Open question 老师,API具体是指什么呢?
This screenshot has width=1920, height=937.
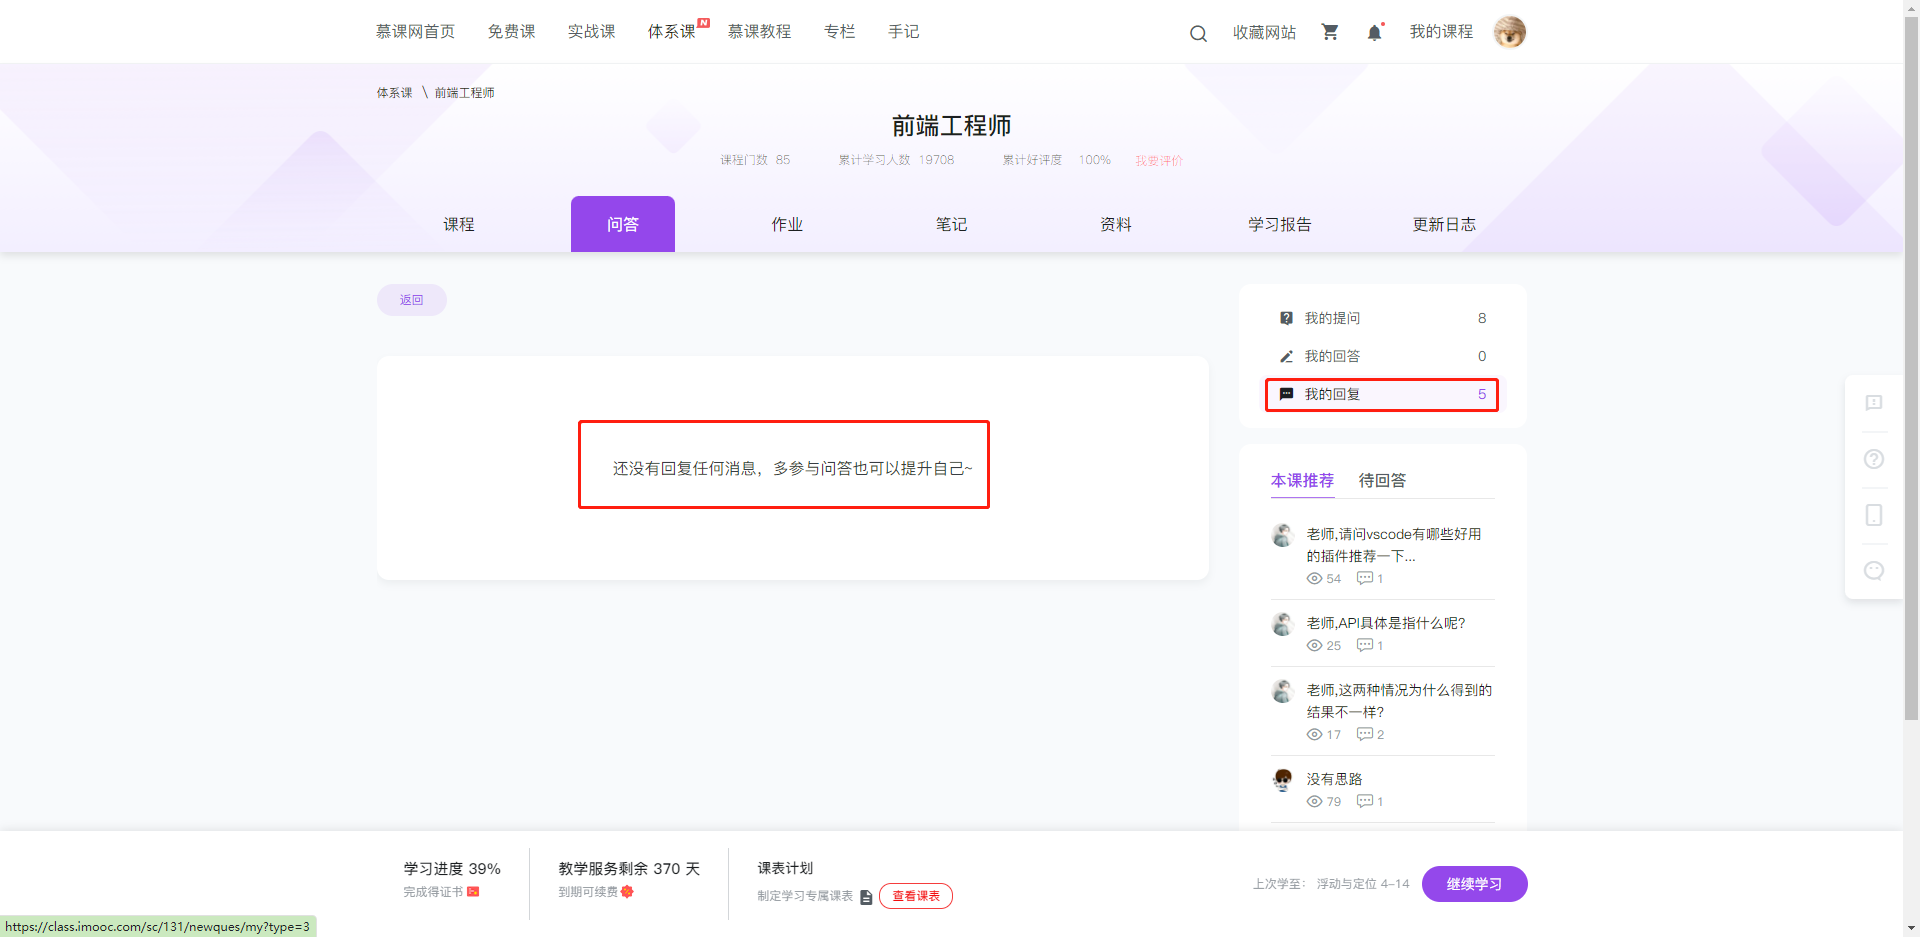(x=1385, y=623)
